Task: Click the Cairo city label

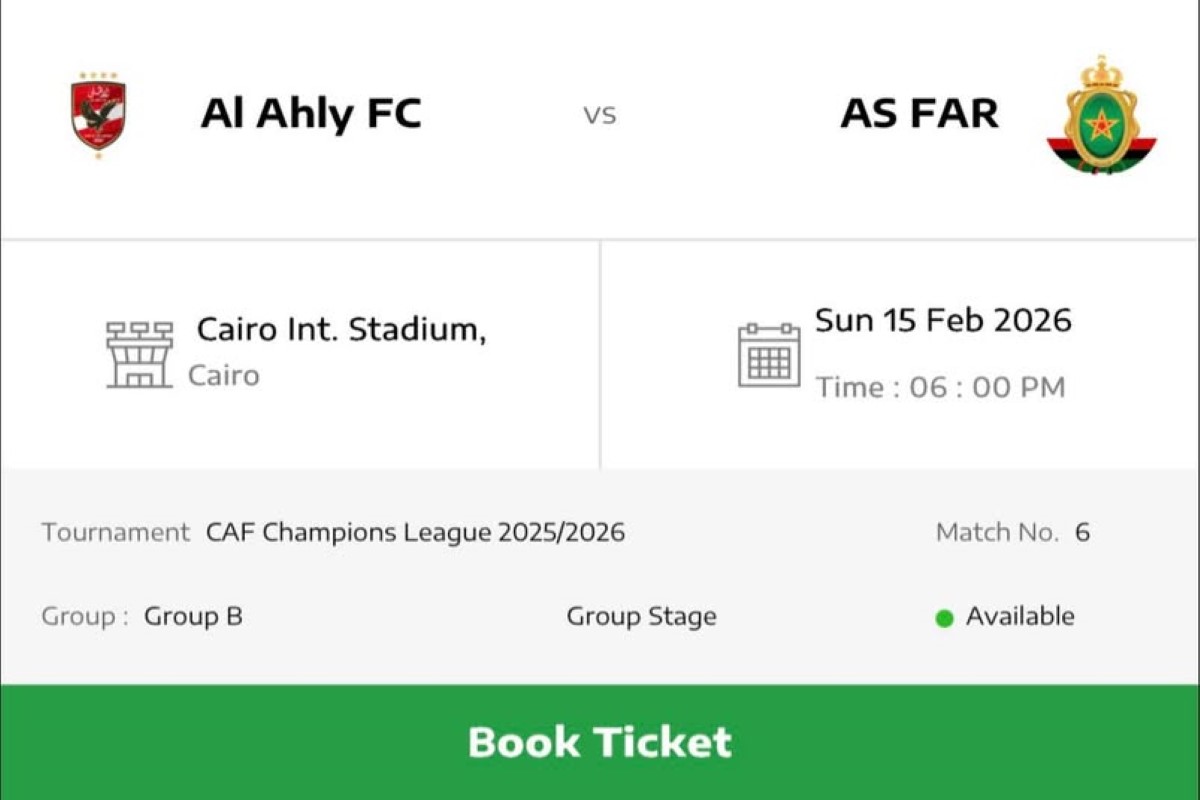Action: click(224, 376)
